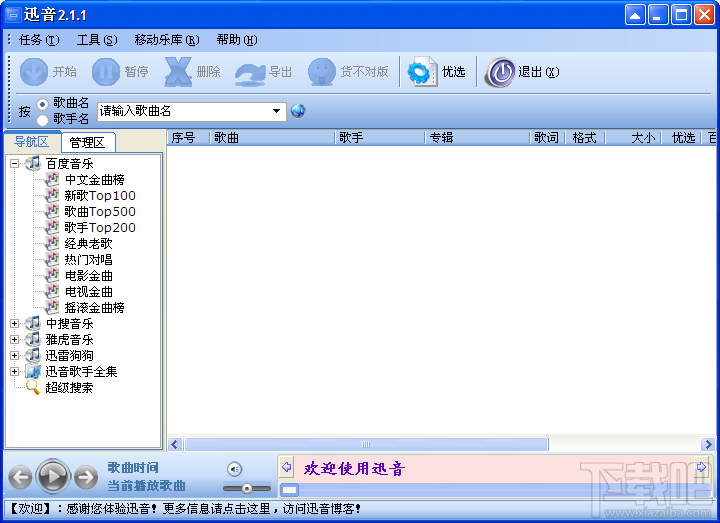Sort by 歌手 column header
Image resolution: width=720 pixels, height=523 pixels.
[379, 137]
